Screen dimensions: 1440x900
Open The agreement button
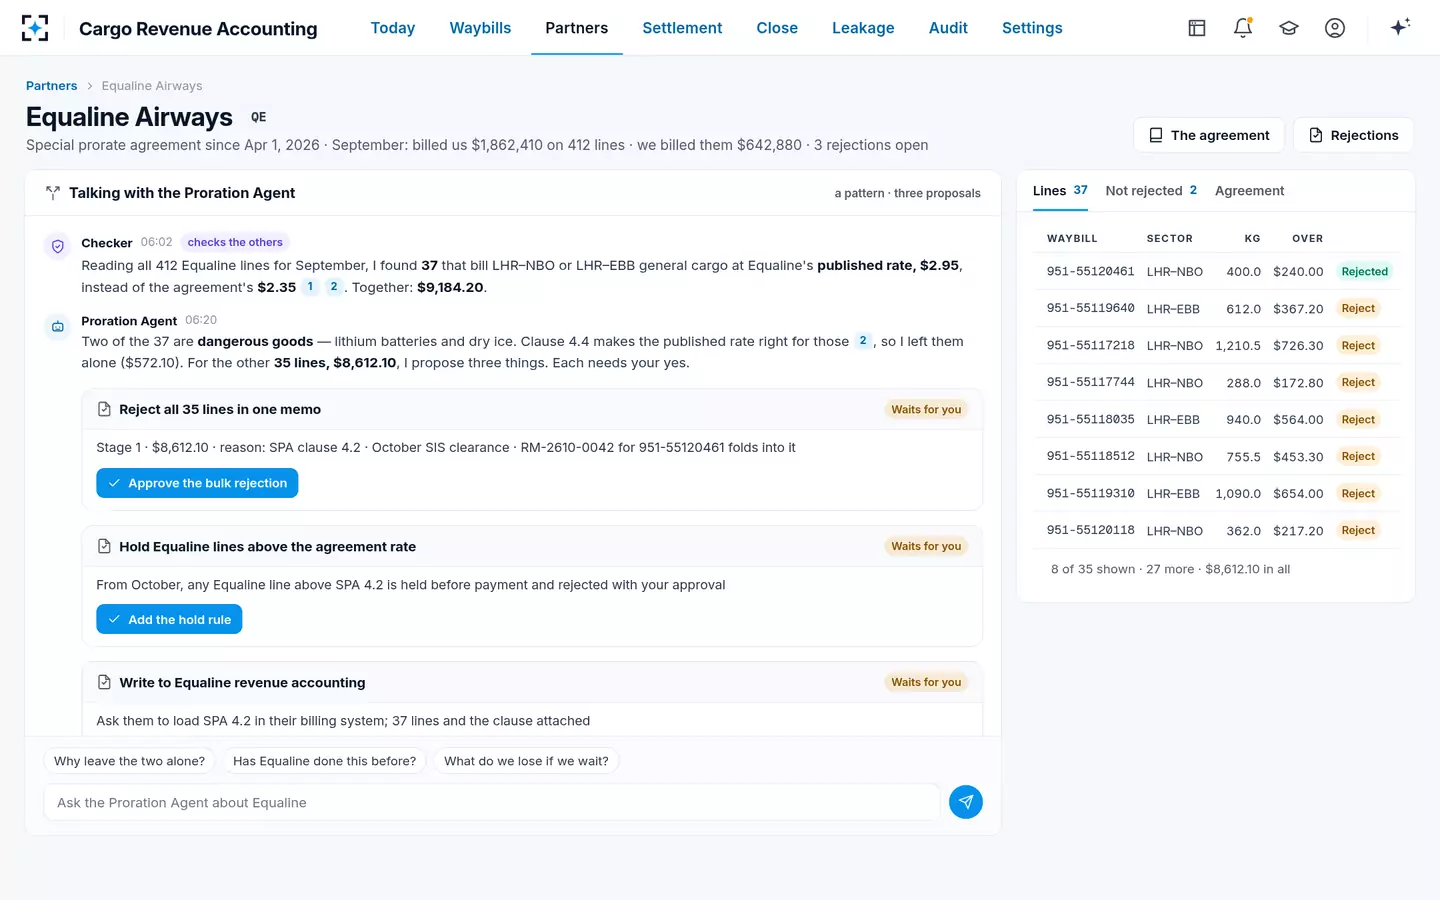1209,135
